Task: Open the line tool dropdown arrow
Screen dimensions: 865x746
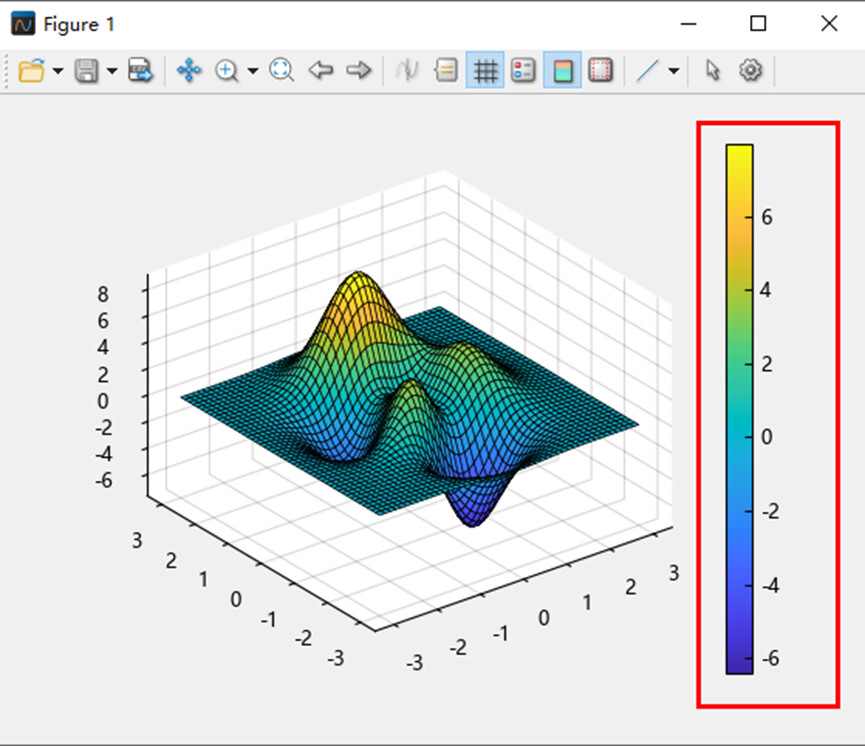Action: [674, 71]
